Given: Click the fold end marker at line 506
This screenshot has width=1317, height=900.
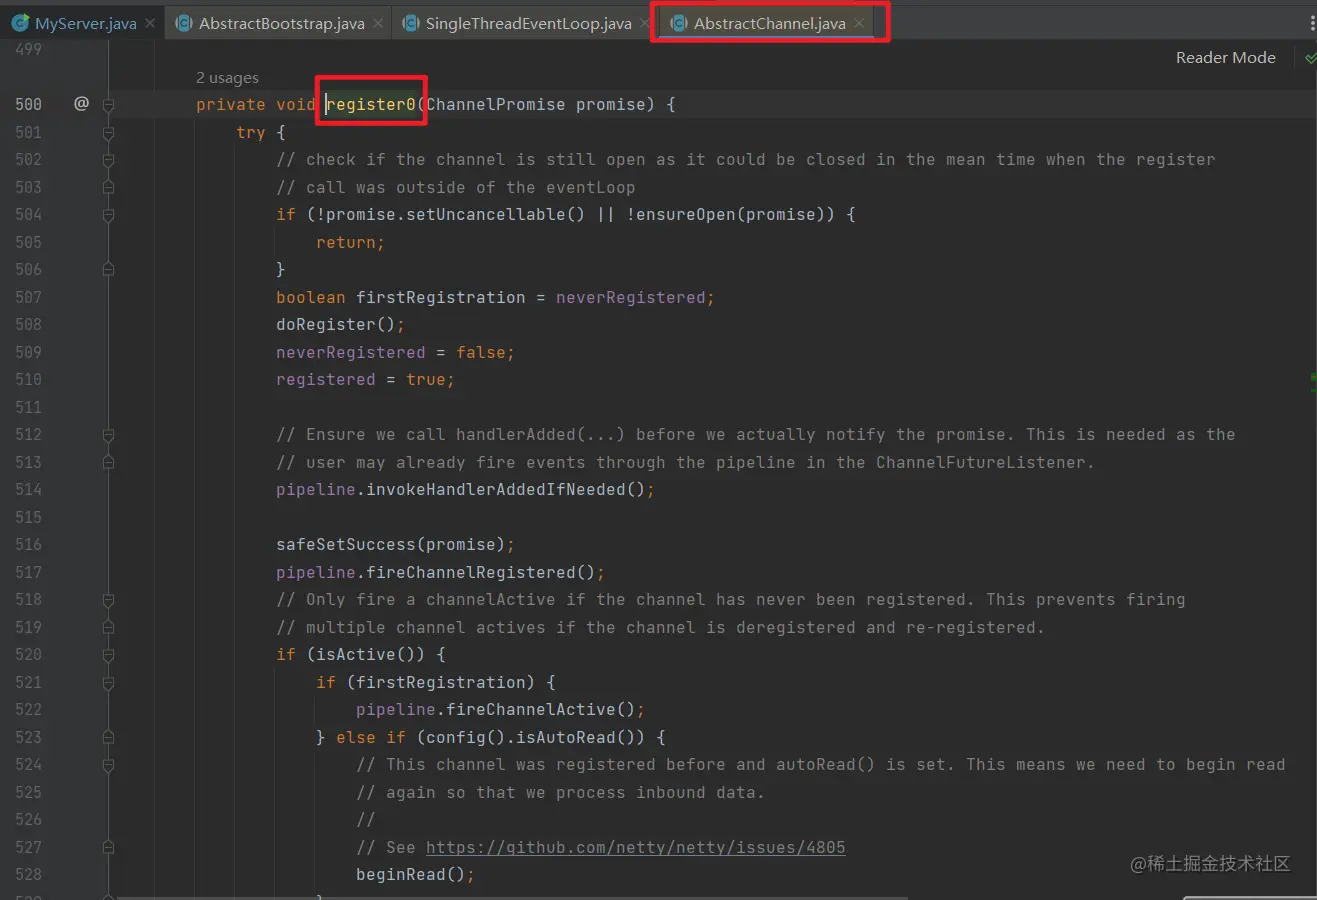Looking at the screenshot, I should (108, 269).
